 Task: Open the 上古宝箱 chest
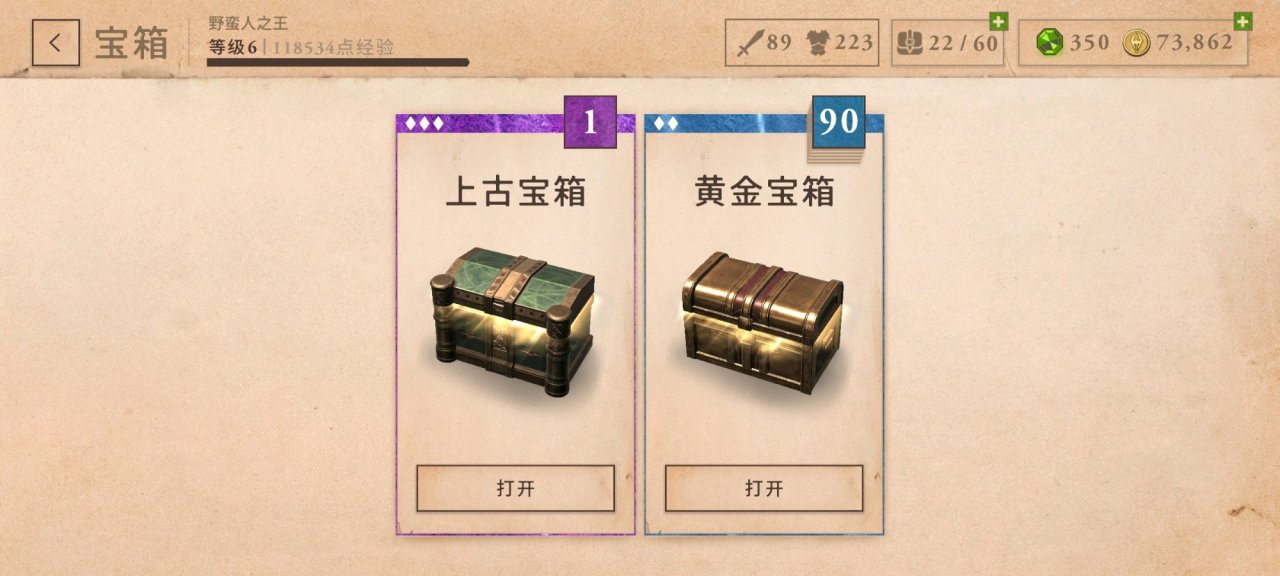point(515,488)
